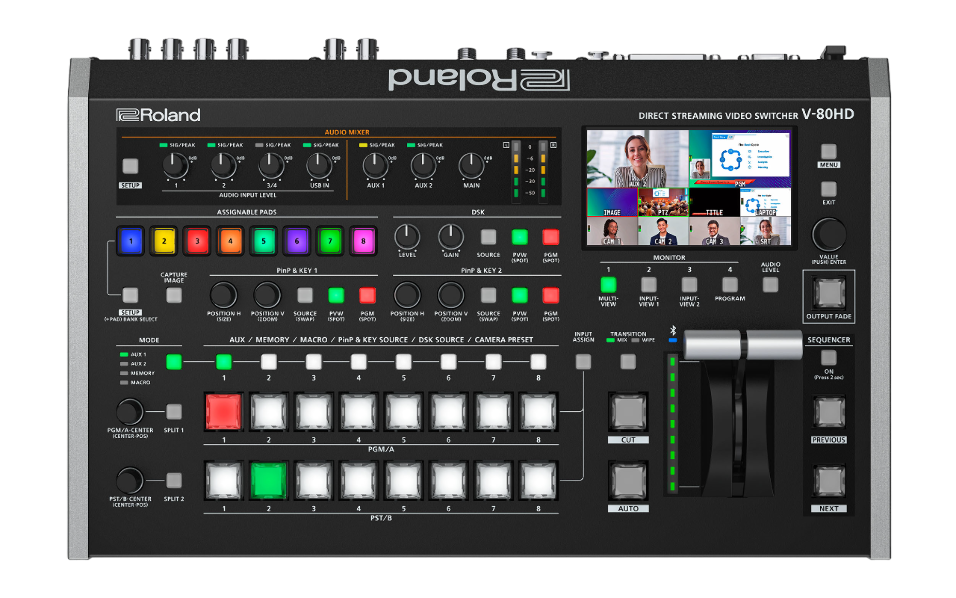The width and height of the screenshot is (956, 598).
Task: Push the green MODE select button
Action: tap(174, 362)
